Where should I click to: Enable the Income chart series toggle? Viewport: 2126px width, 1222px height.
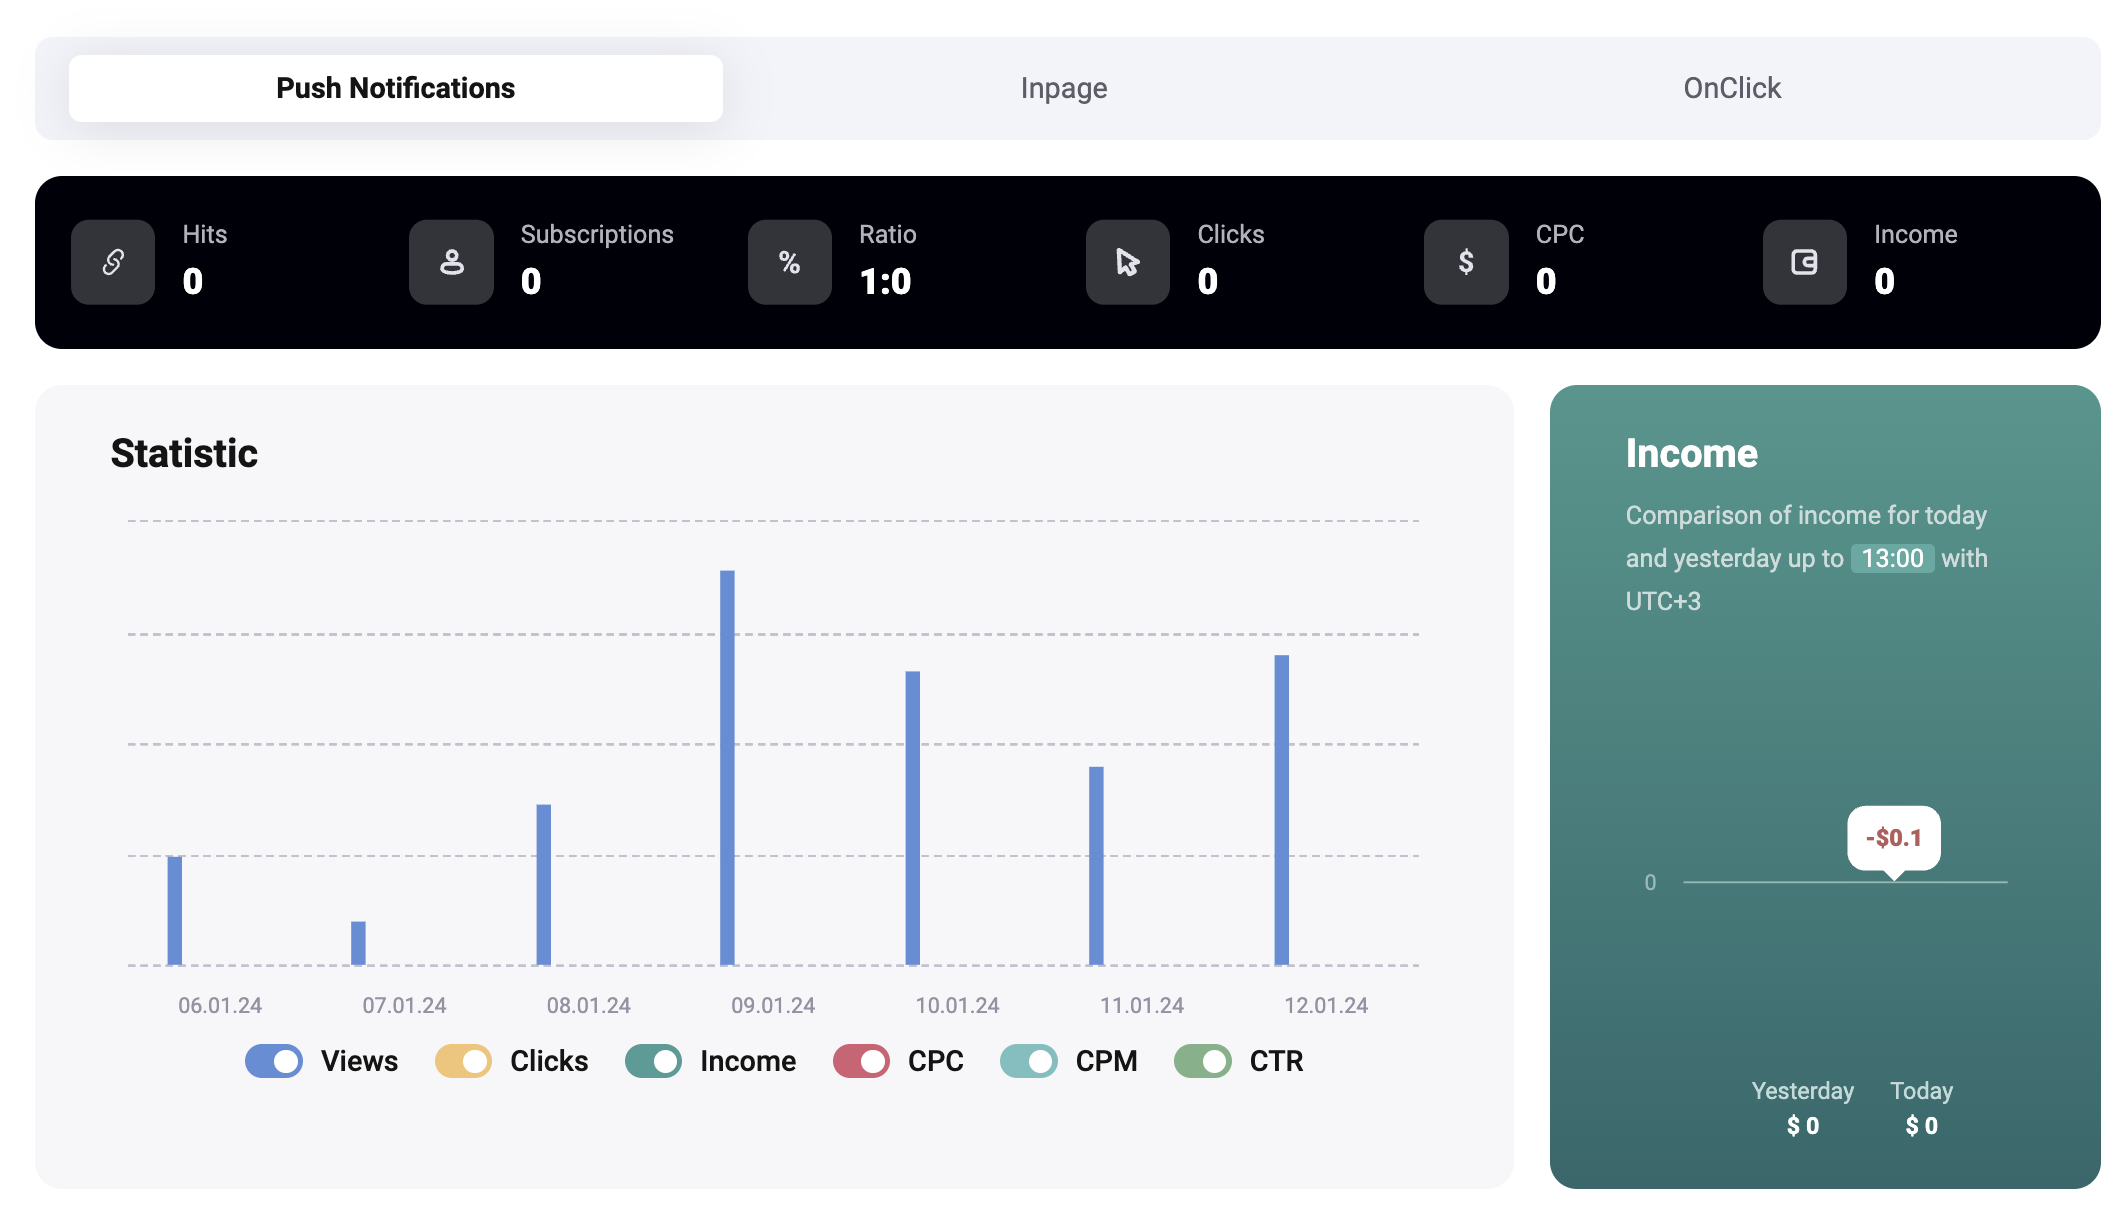653,1061
